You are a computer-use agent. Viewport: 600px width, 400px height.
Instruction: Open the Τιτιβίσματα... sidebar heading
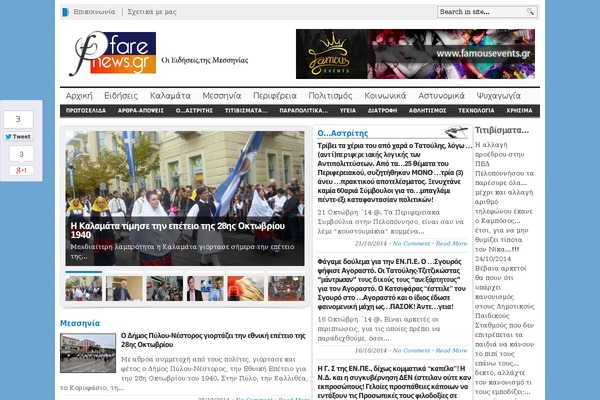(502, 130)
